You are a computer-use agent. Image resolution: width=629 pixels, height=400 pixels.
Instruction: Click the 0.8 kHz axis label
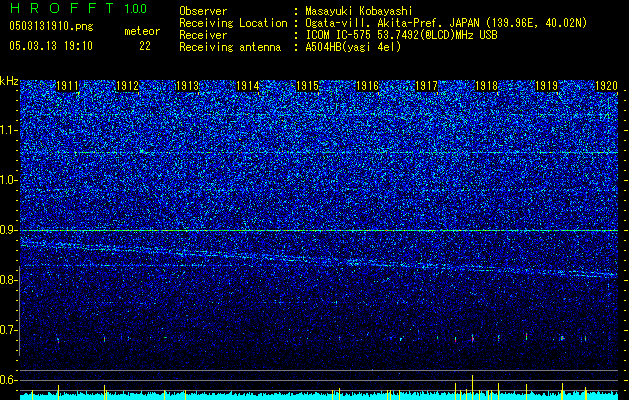pyautogui.click(x=9, y=280)
